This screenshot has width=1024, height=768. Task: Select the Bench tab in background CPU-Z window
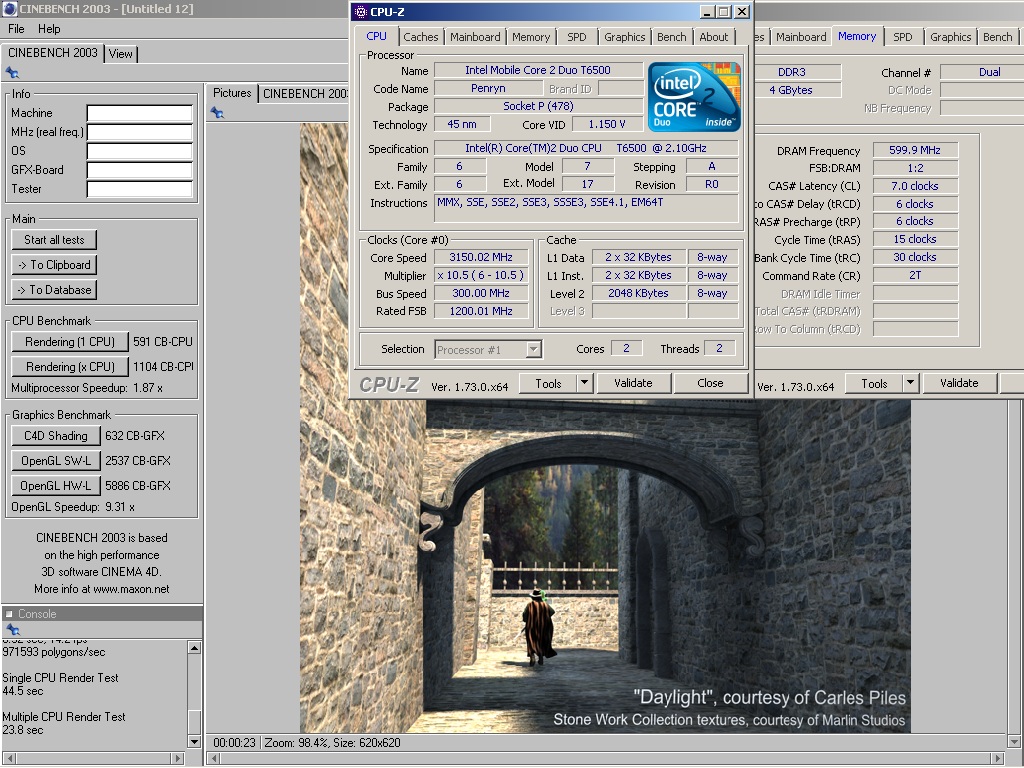click(x=997, y=37)
